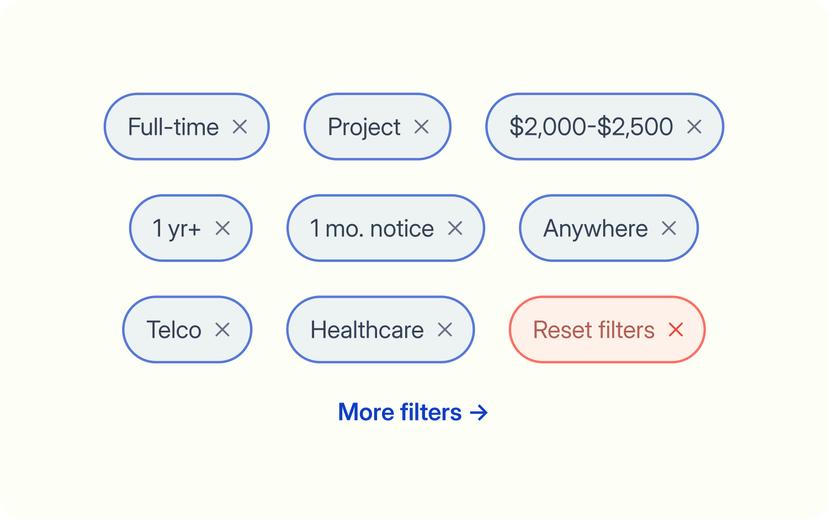Remove the Telco filter X icon
The width and height of the screenshot is (828, 519).
pyautogui.click(x=222, y=329)
